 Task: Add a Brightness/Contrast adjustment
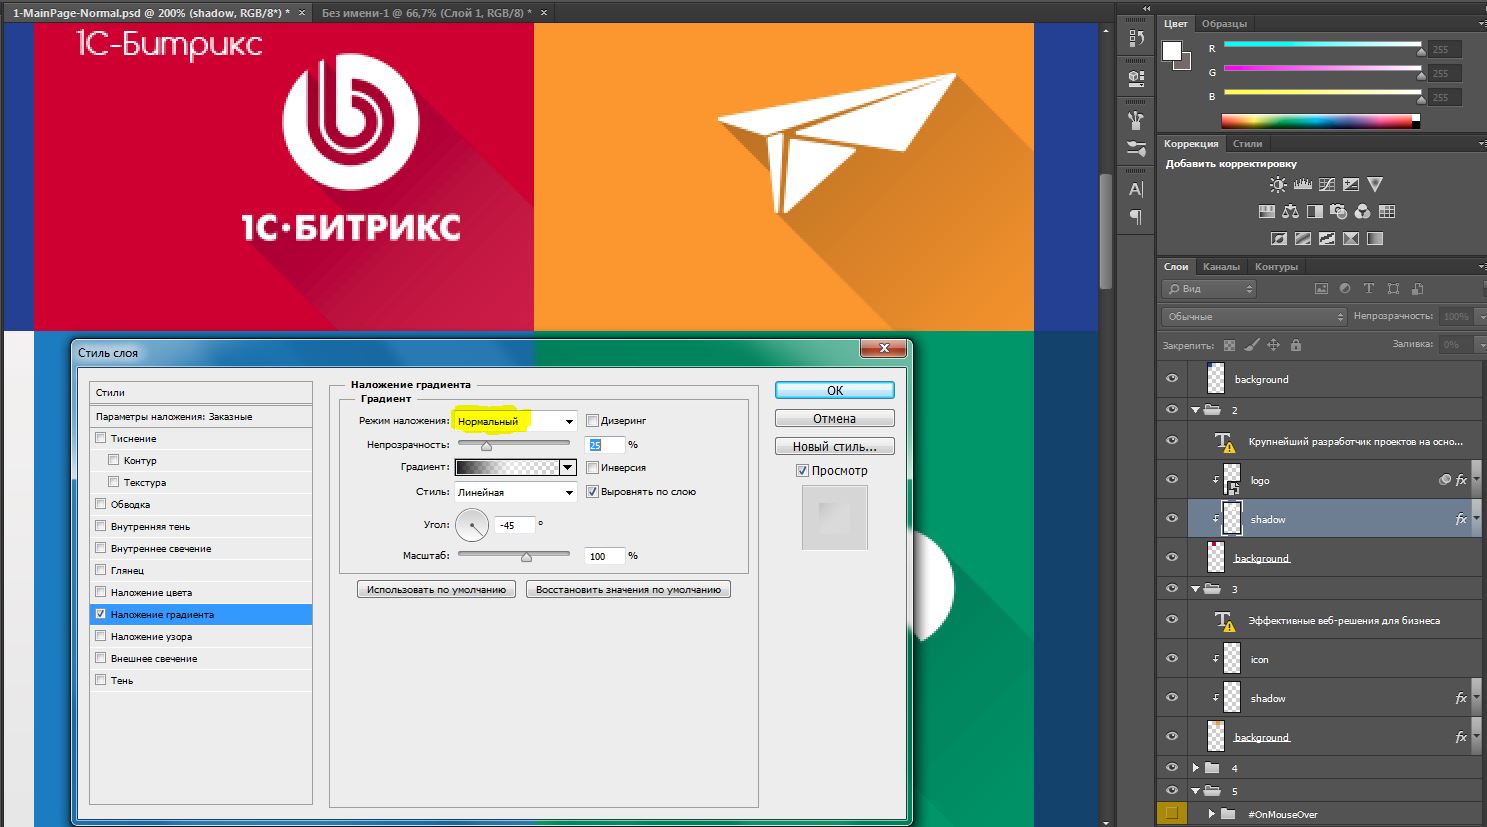(1278, 185)
